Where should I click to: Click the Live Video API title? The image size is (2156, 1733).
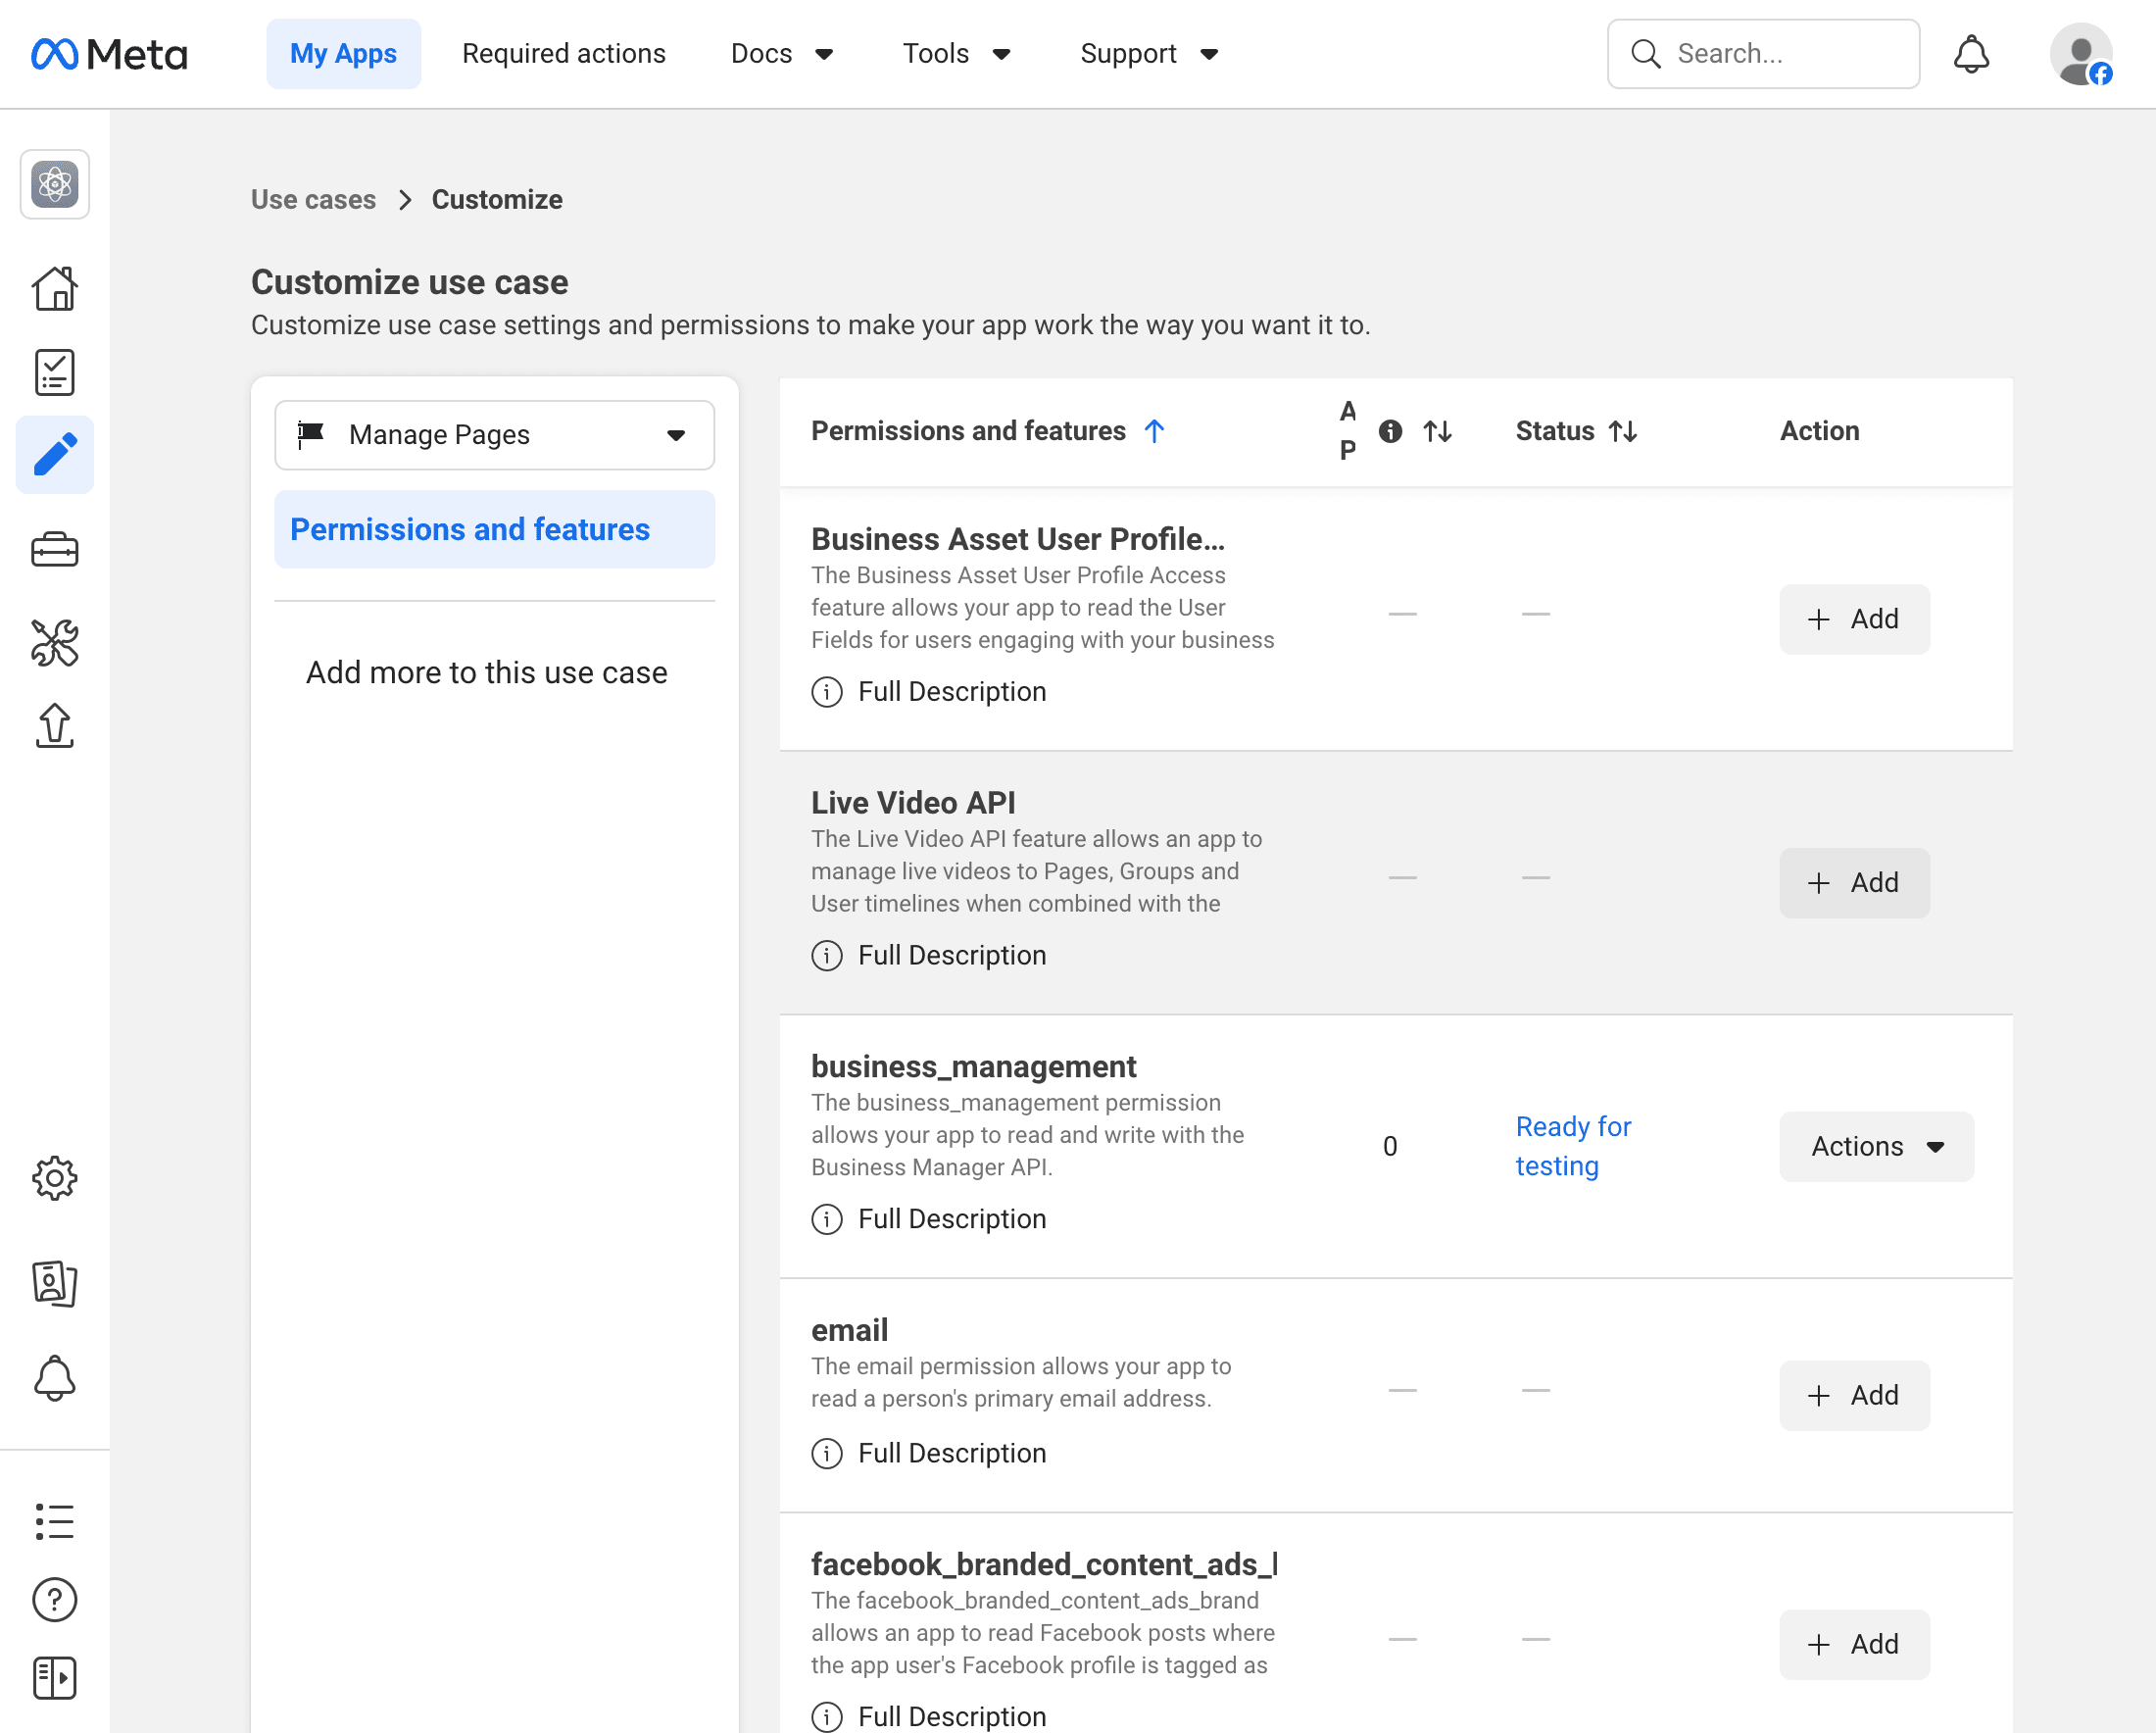(x=913, y=802)
